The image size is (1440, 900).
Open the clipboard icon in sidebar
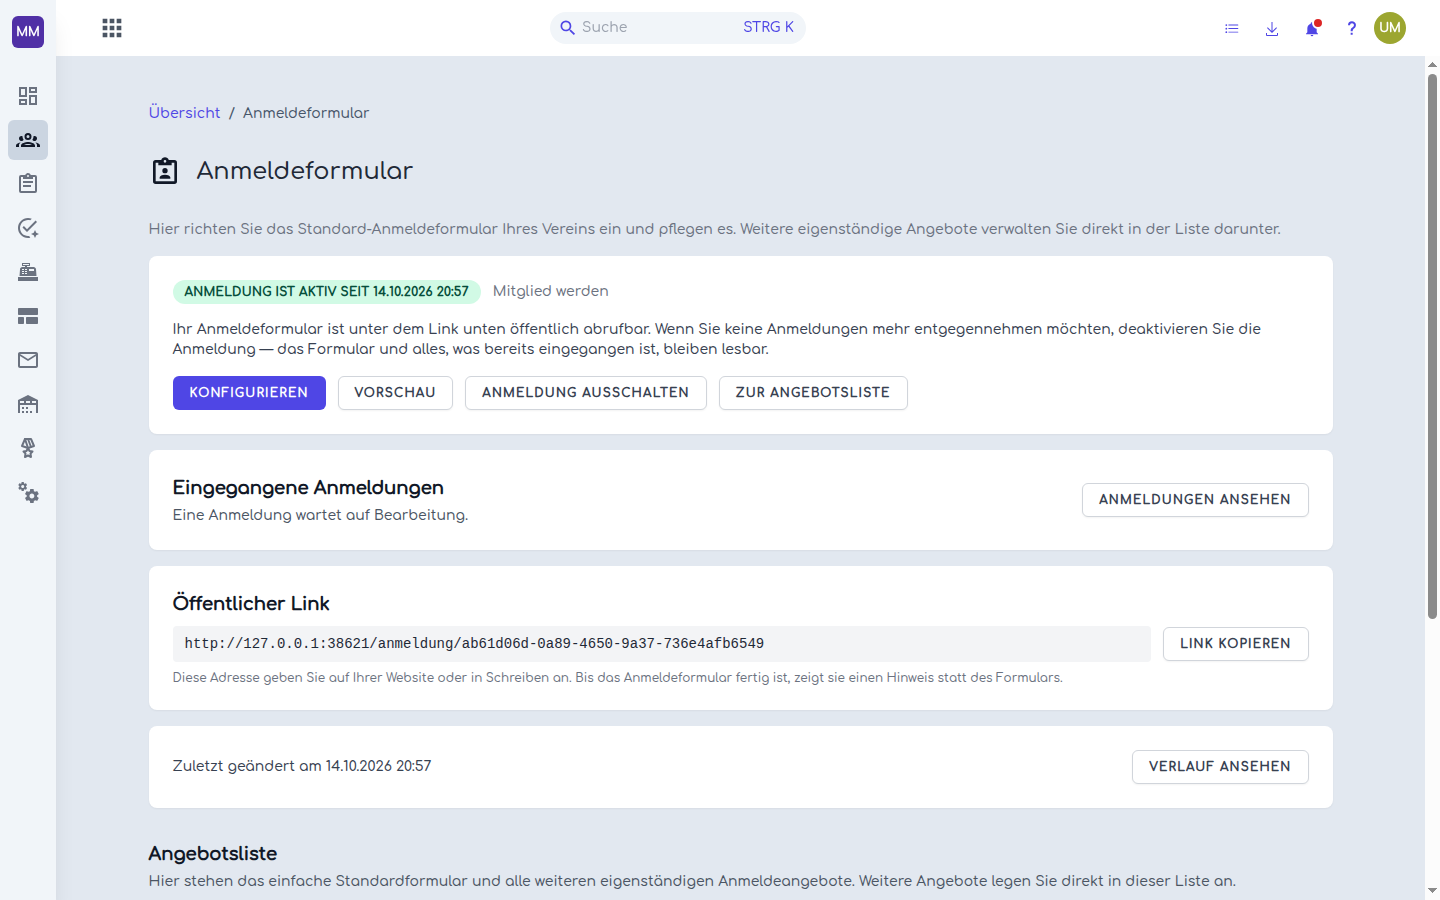point(28,184)
